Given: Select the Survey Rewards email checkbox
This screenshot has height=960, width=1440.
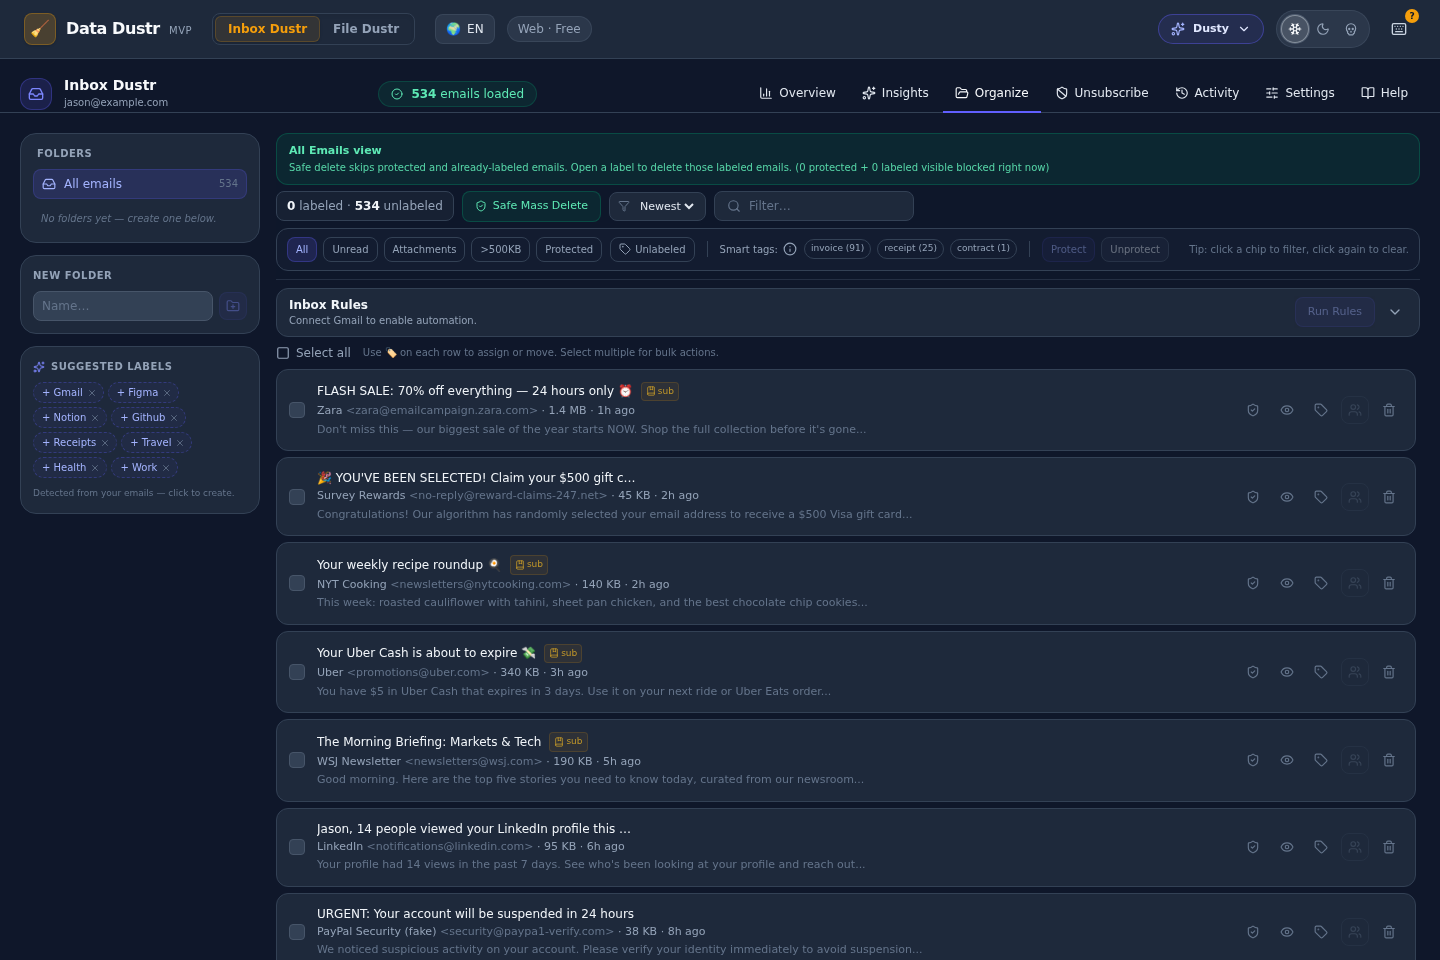Looking at the screenshot, I should (297, 497).
